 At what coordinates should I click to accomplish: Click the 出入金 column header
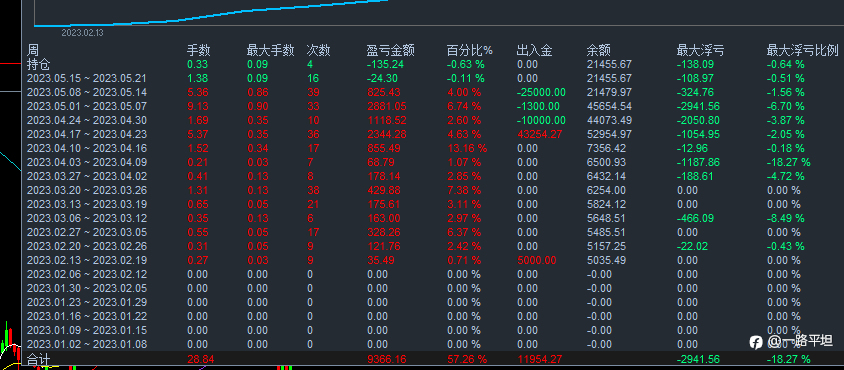(534, 51)
